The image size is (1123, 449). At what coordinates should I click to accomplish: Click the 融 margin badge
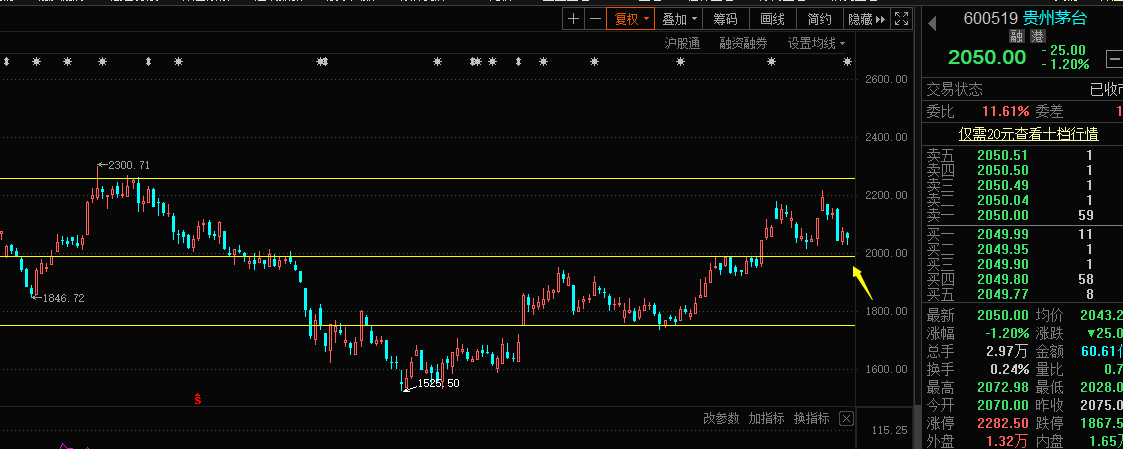click(x=1017, y=37)
